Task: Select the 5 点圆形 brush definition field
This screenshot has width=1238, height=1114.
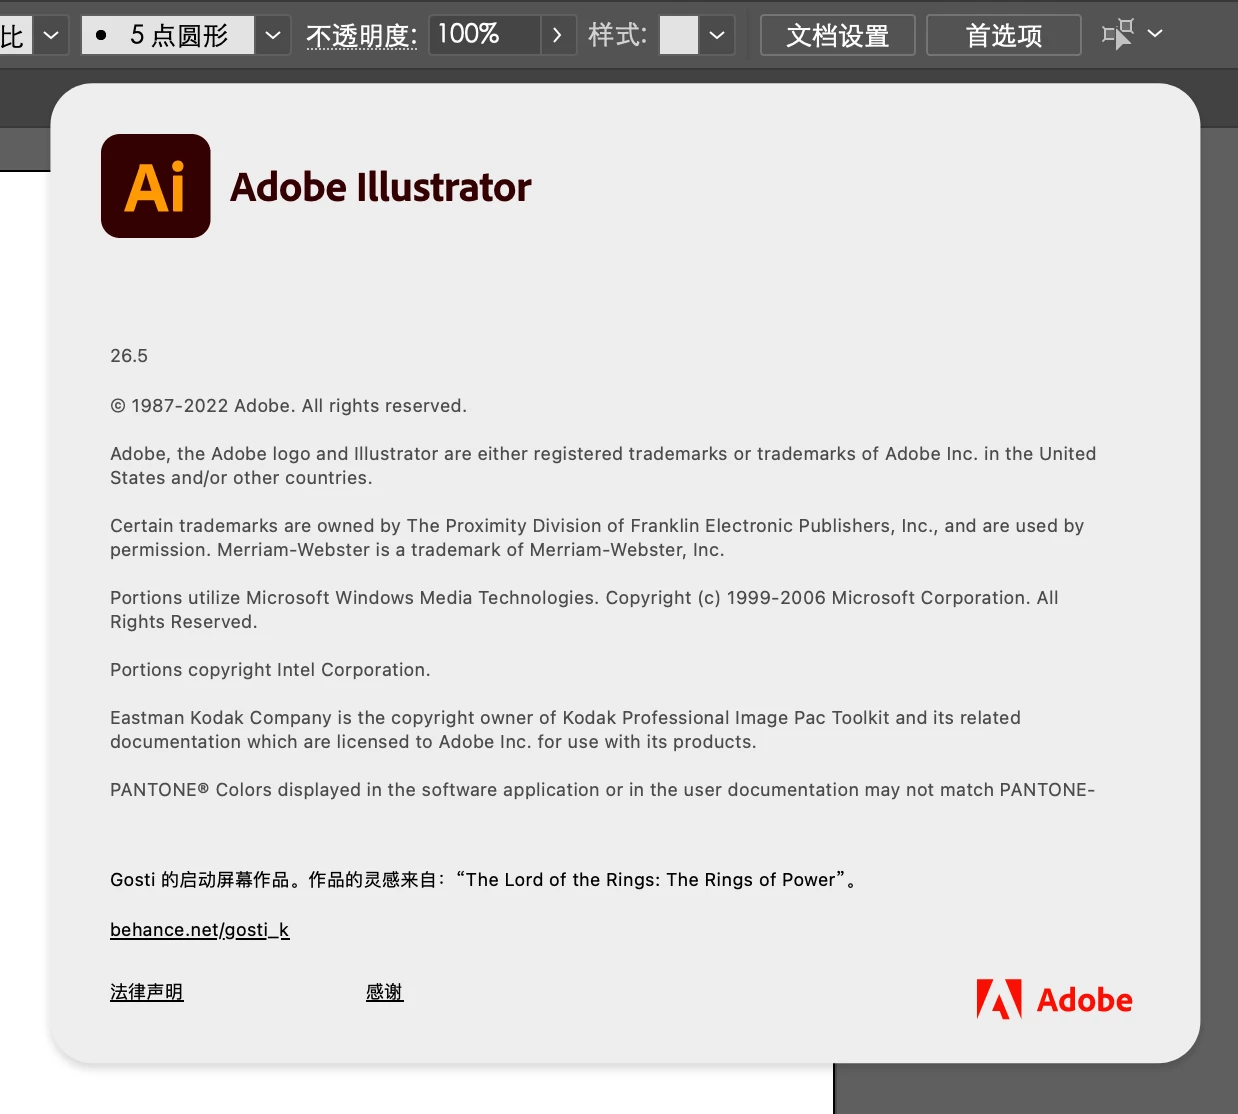Action: (168, 35)
